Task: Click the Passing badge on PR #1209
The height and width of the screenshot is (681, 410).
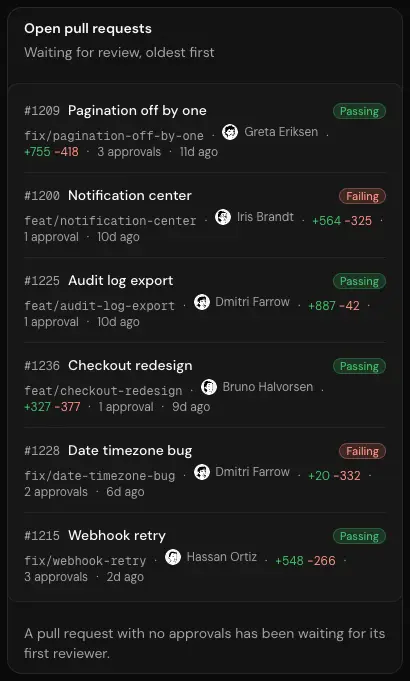Action: 359,111
